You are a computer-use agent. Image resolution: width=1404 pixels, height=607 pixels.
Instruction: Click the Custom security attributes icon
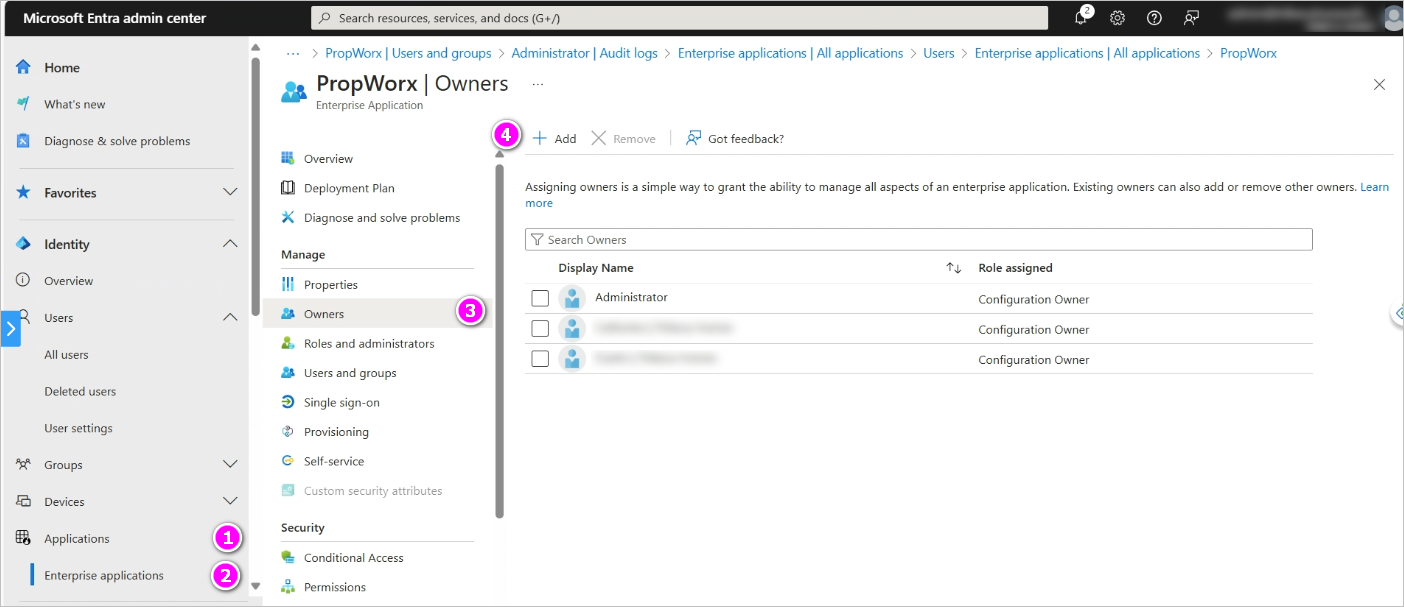point(288,491)
